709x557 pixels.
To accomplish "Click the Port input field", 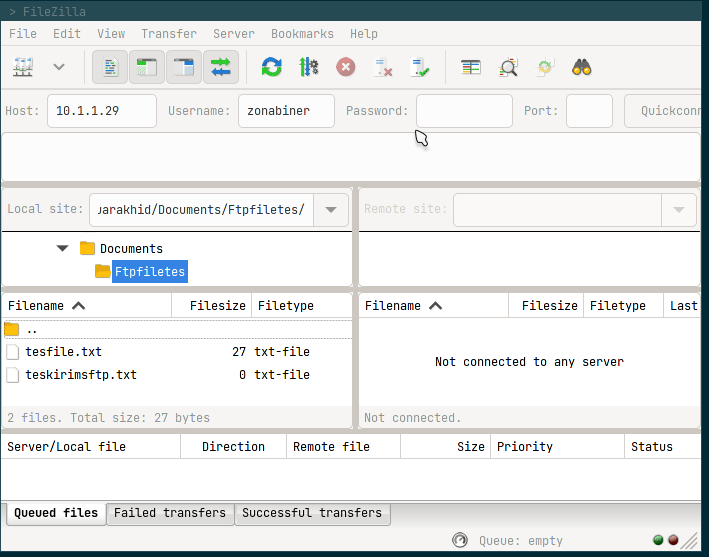I will pyautogui.click(x=589, y=111).
